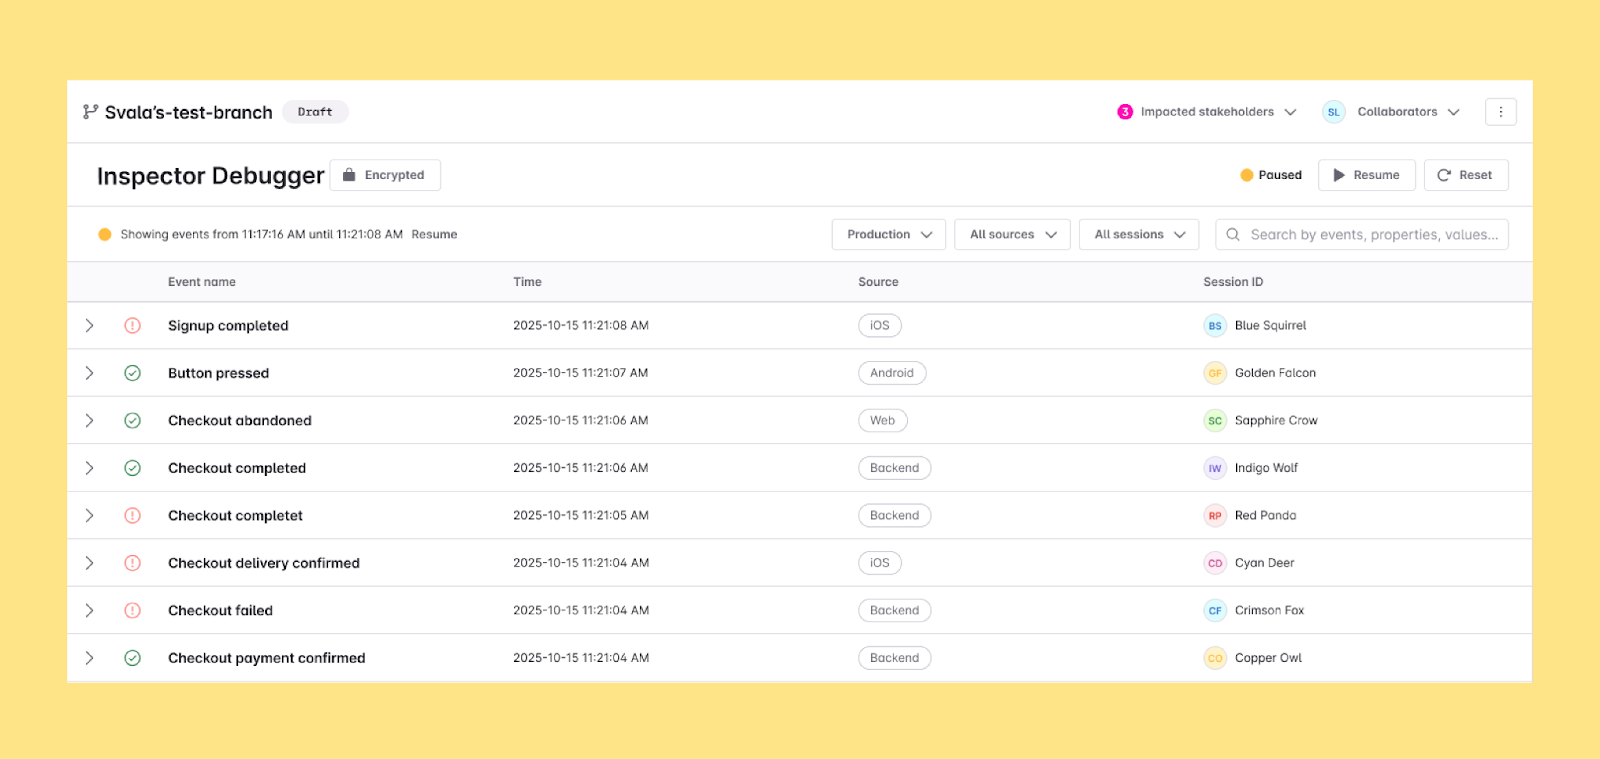The width and height of the screenshot is (1600, 759).
Task: Click the 11:21:07 AM timestamp
Action: (x=581, y=373)
